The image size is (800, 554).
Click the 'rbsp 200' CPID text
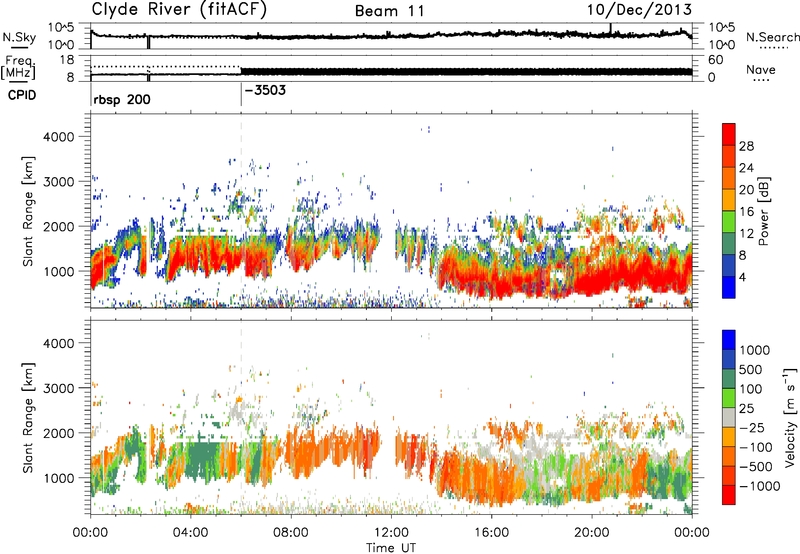(x=122, y=99)
